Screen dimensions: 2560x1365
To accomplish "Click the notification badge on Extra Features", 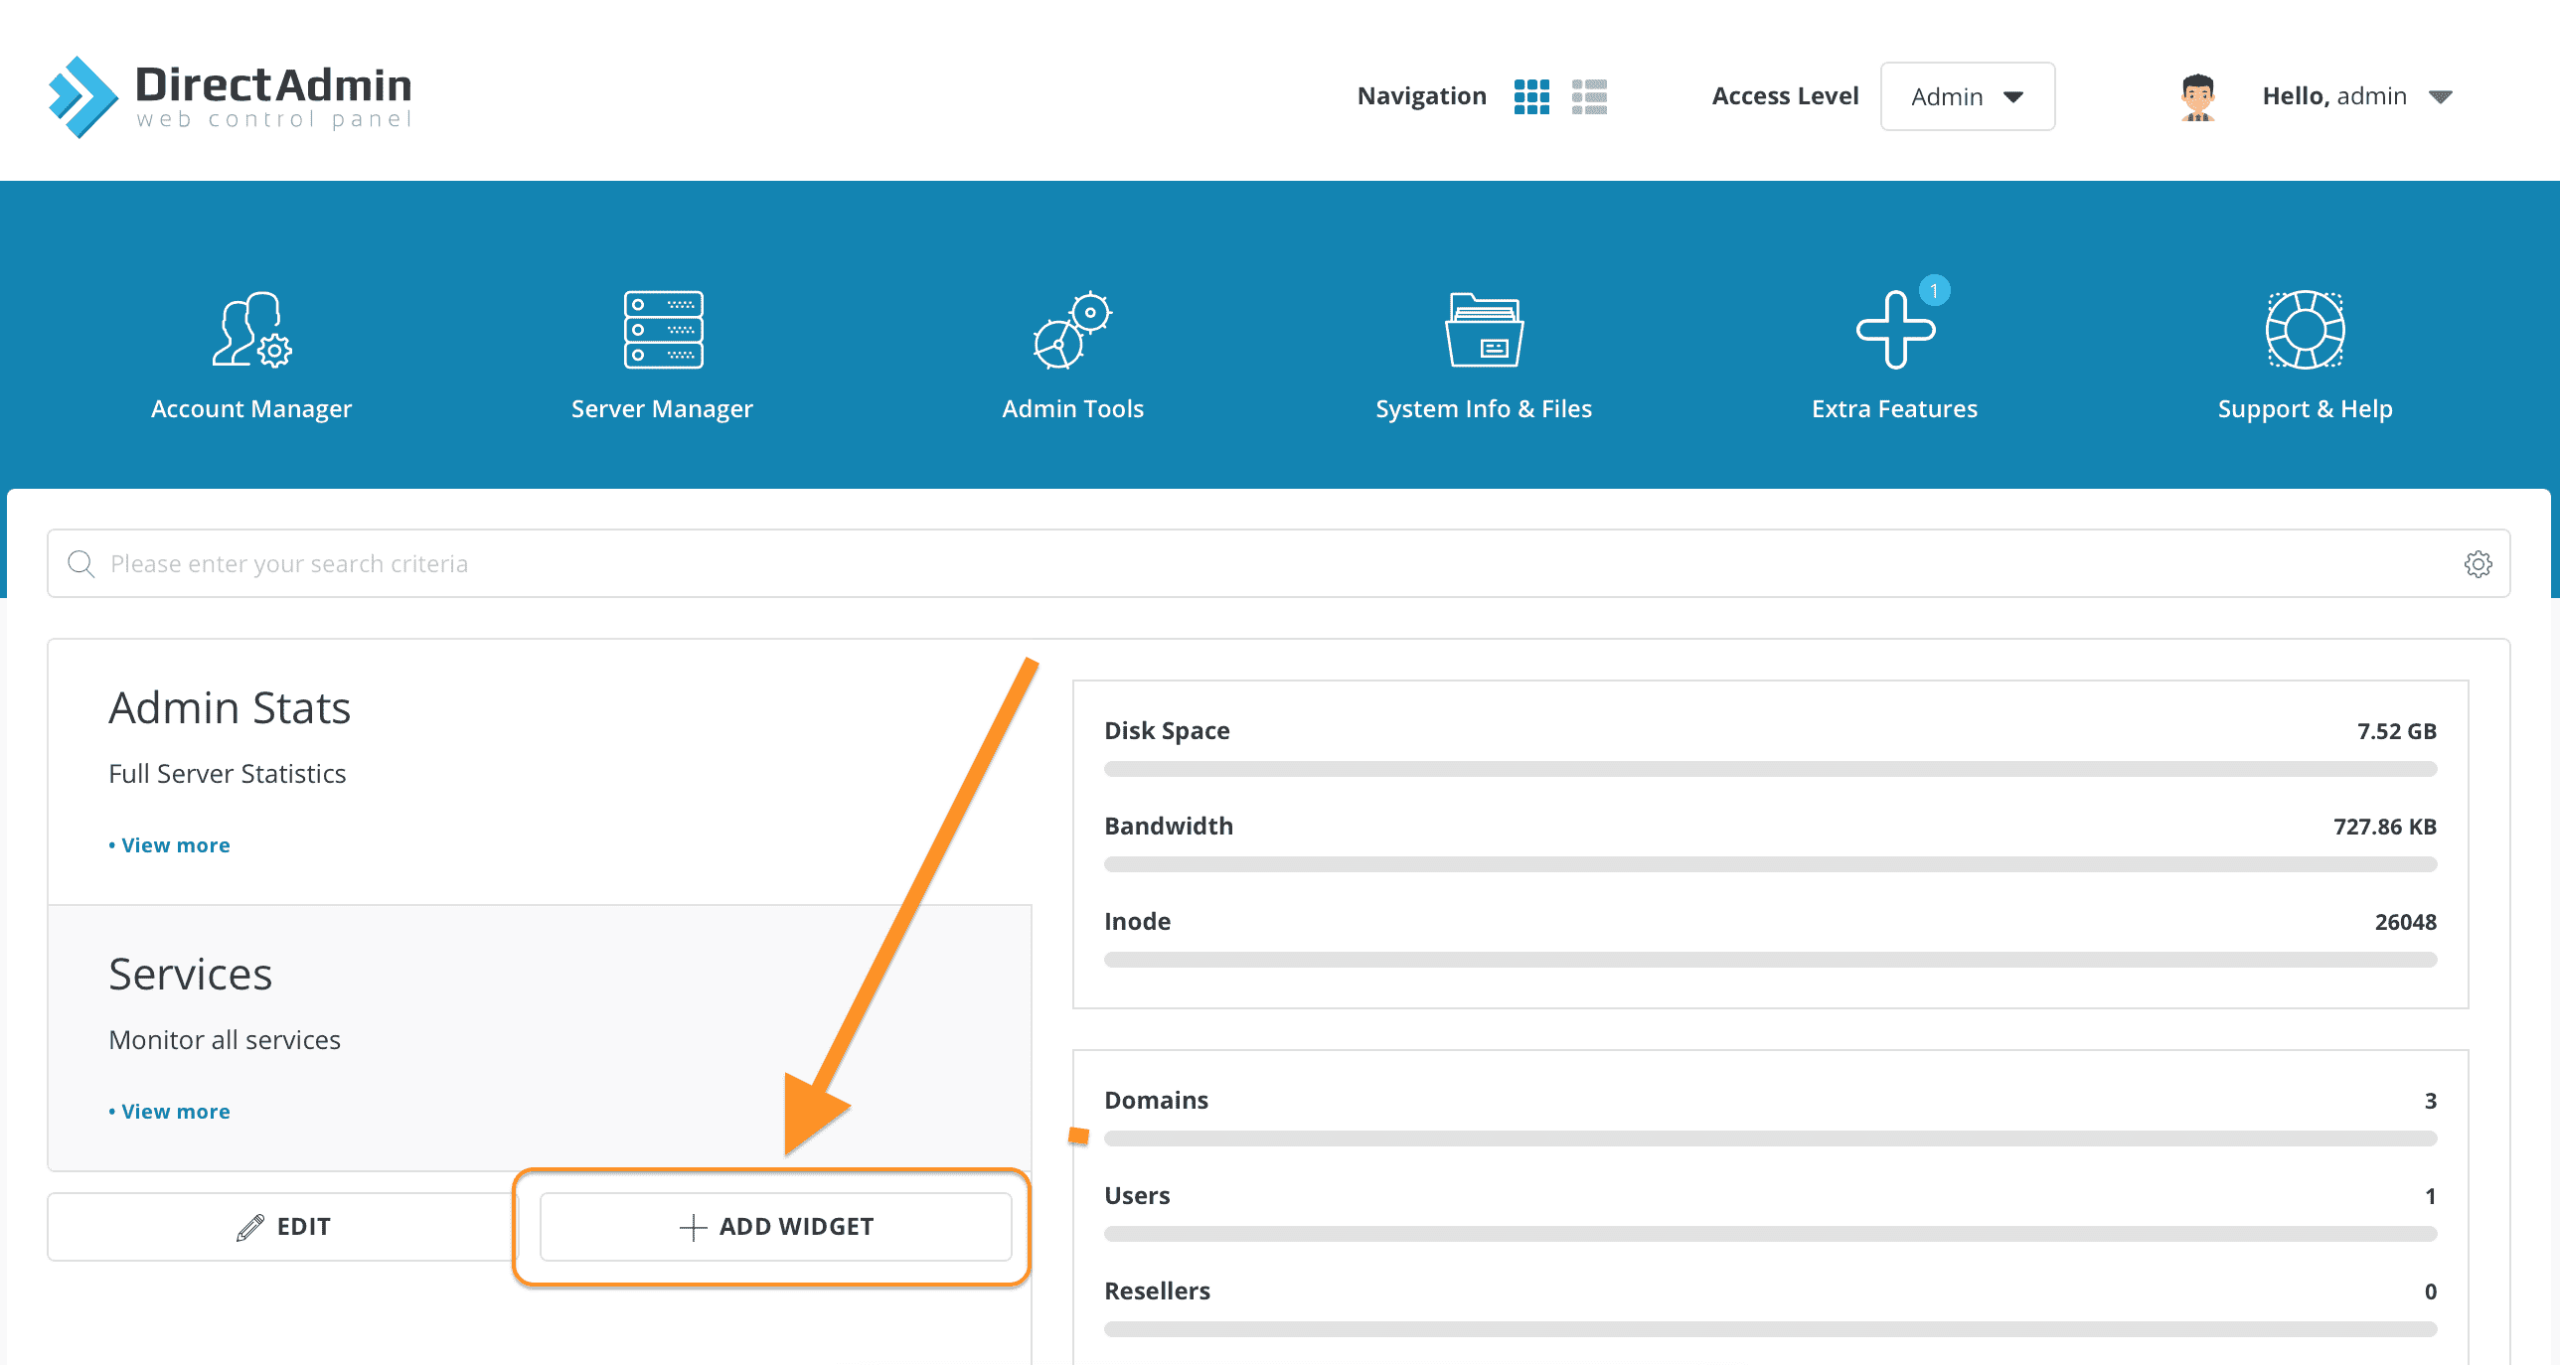I will point(1934,290).
